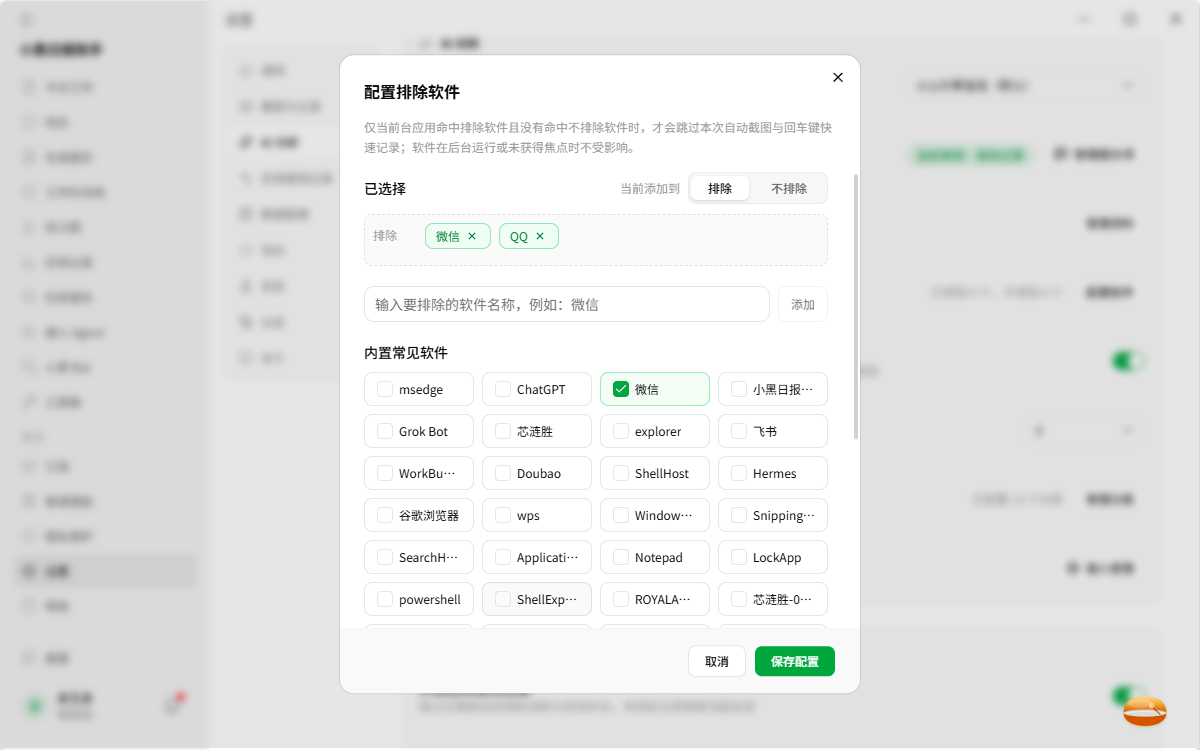Tick the WorkBu… checkbox

click(x=385, y=473)
